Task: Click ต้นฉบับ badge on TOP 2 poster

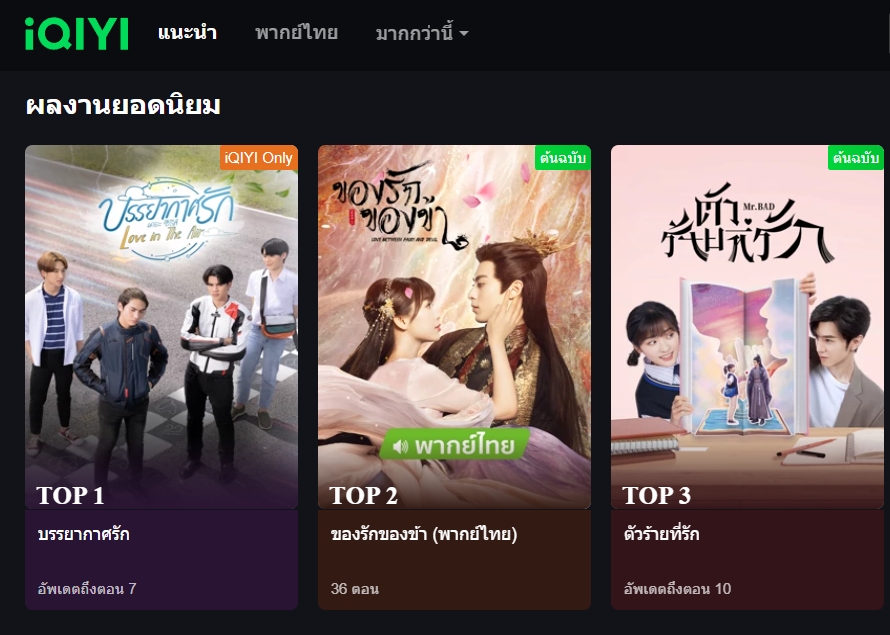Action: [562, 158]
